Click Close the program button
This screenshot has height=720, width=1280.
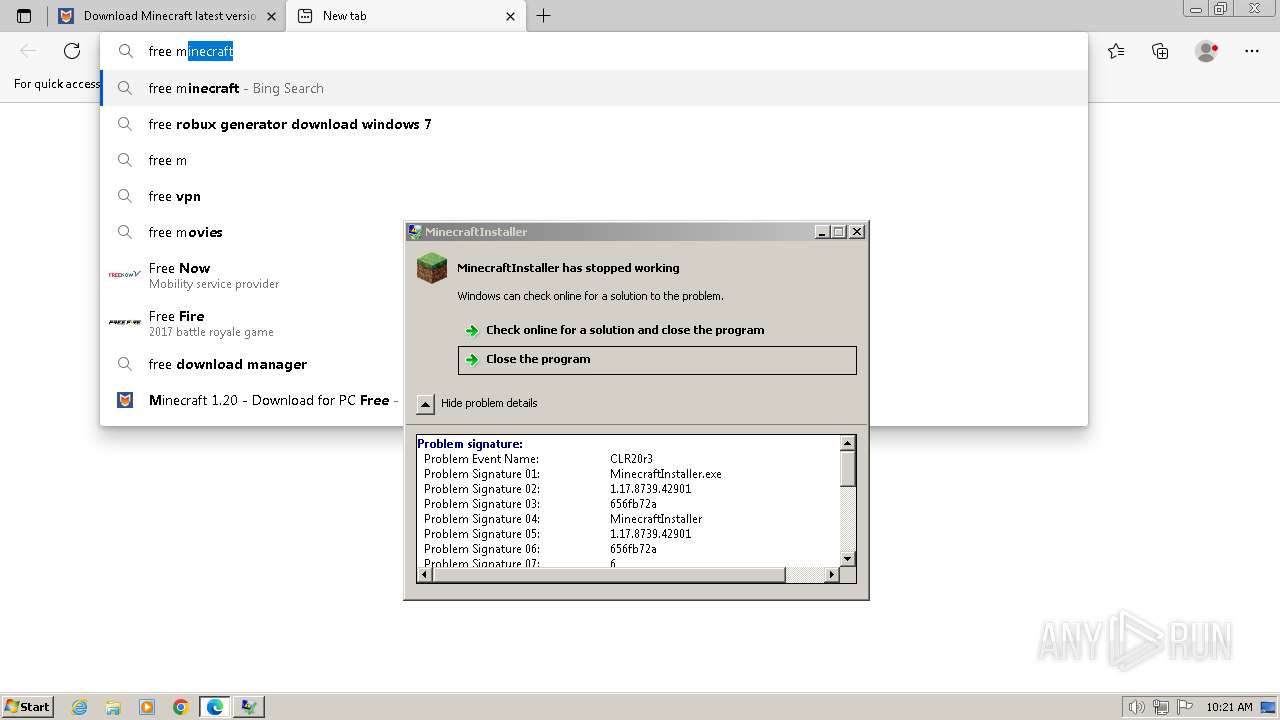tap(657, 360)
